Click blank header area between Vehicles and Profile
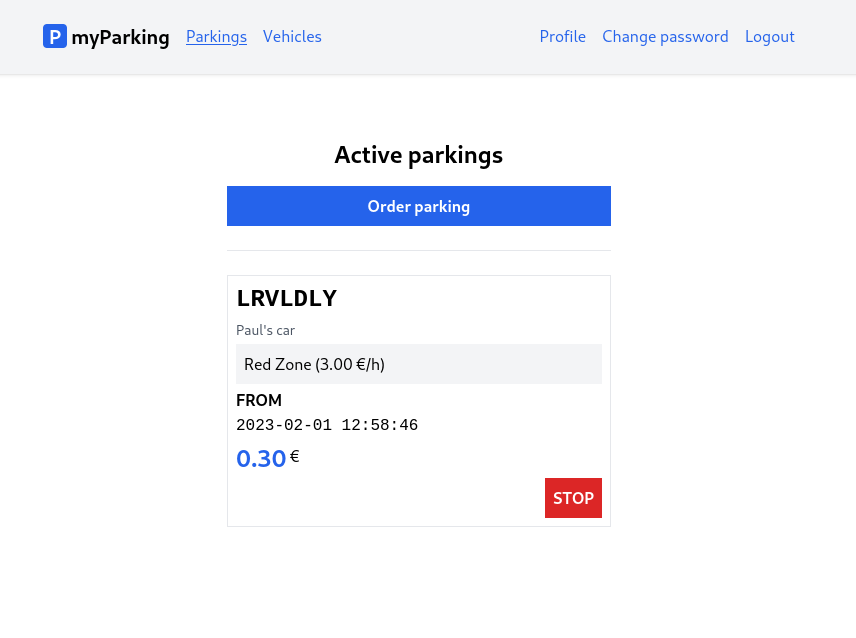 pyautogui.click(x=430, y=37)
